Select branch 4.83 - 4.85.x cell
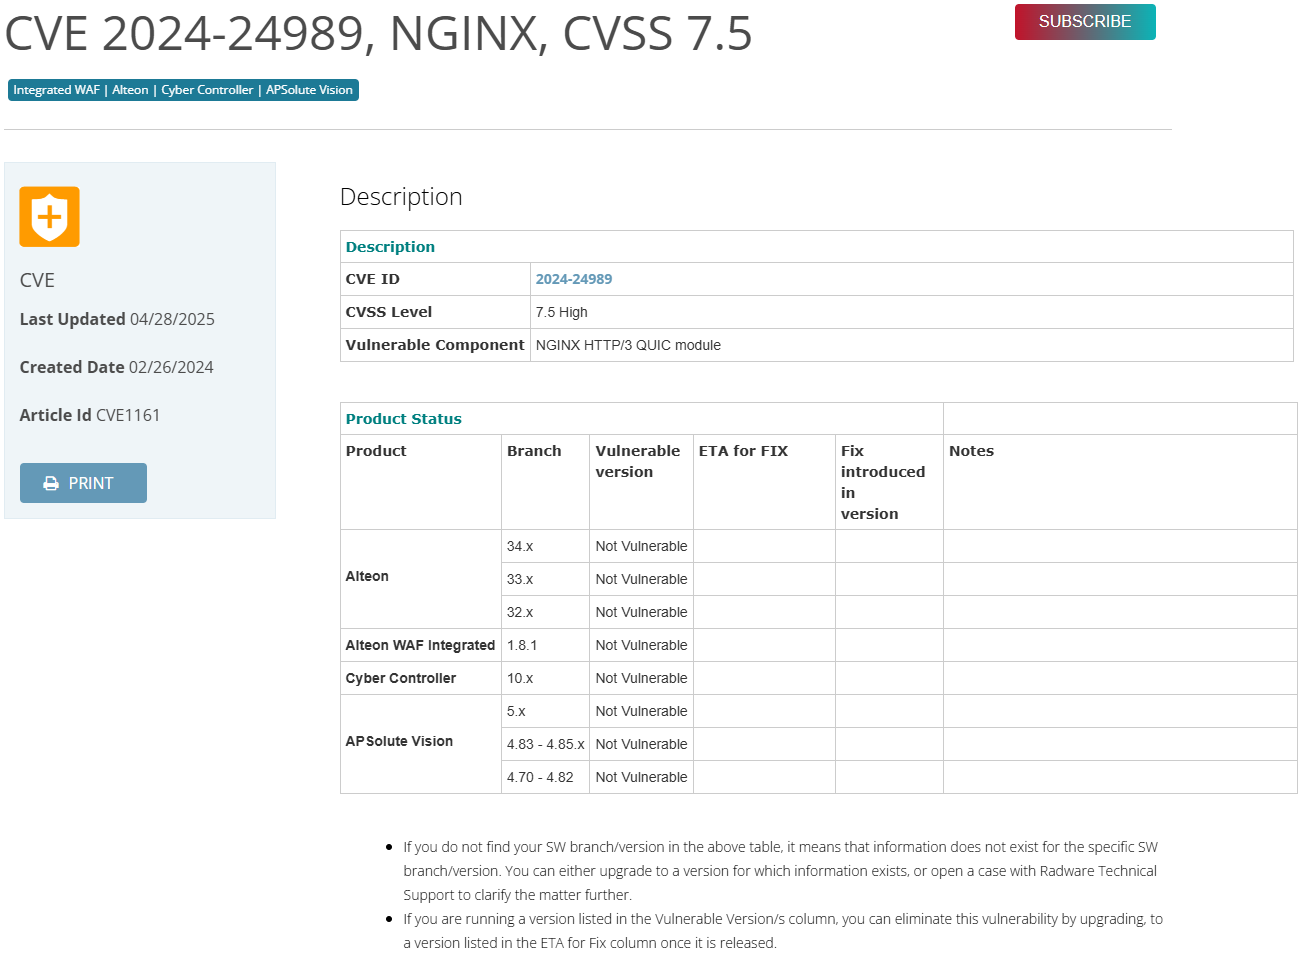This screenshot has height=959, width=1307. (545, 744)
